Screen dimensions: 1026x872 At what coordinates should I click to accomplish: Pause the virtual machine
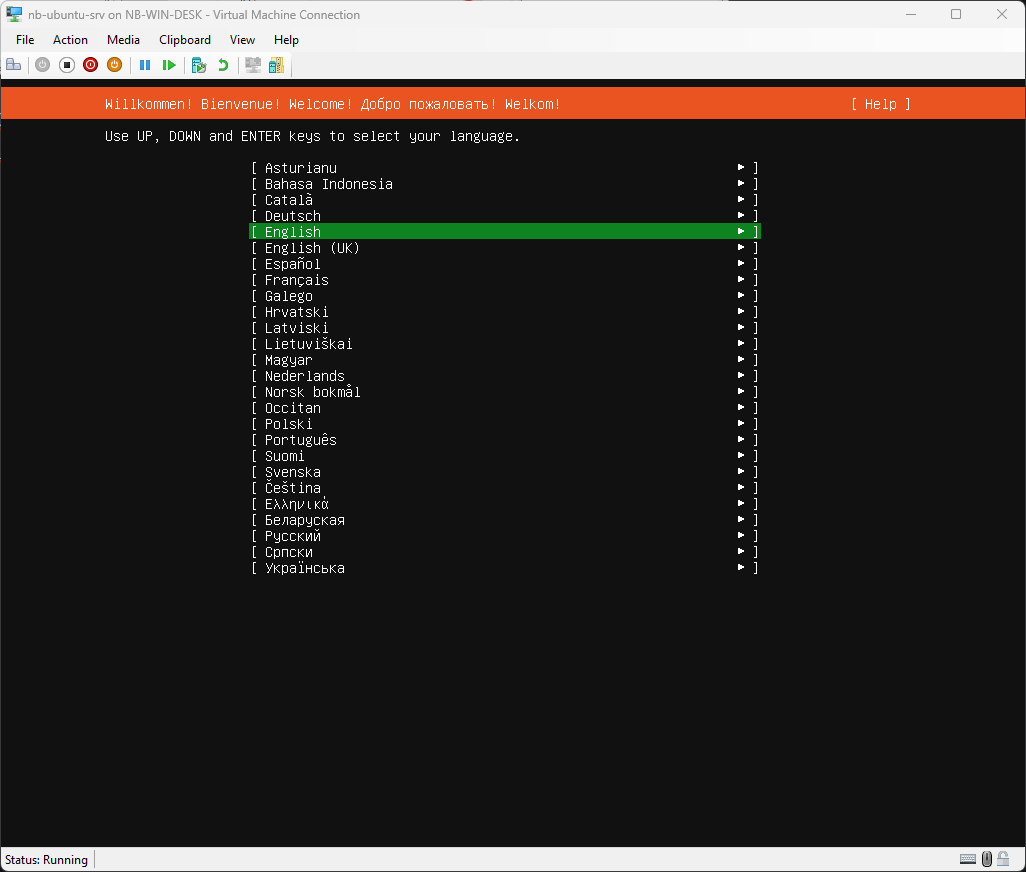[x=145, y=65]
